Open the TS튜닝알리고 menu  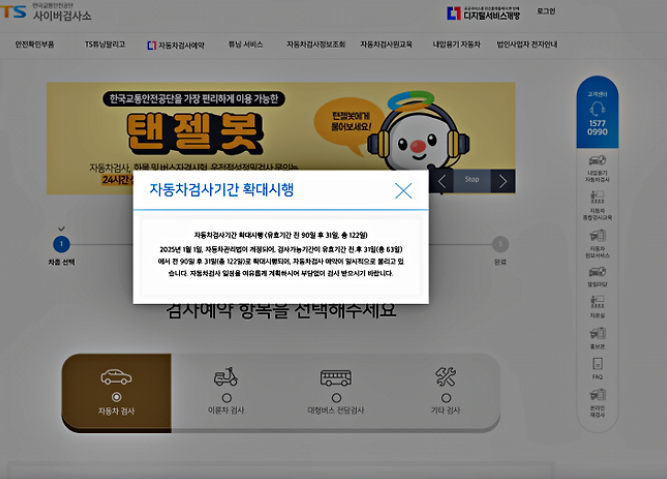[105, 45]
